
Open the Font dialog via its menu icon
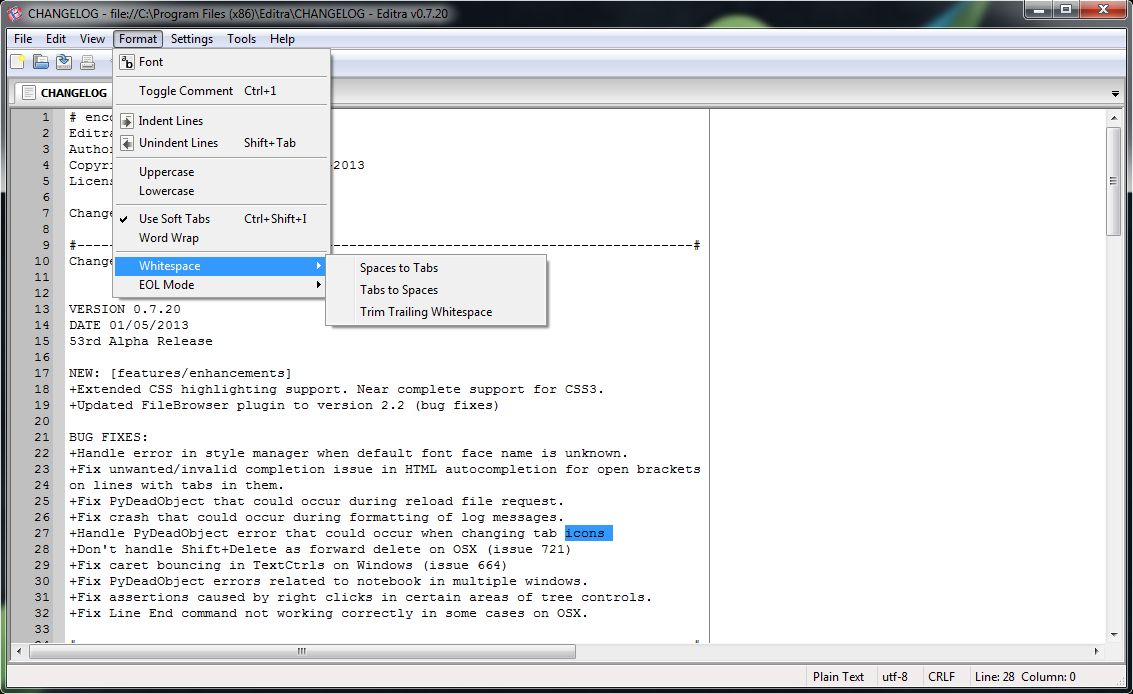pos(127,61)
